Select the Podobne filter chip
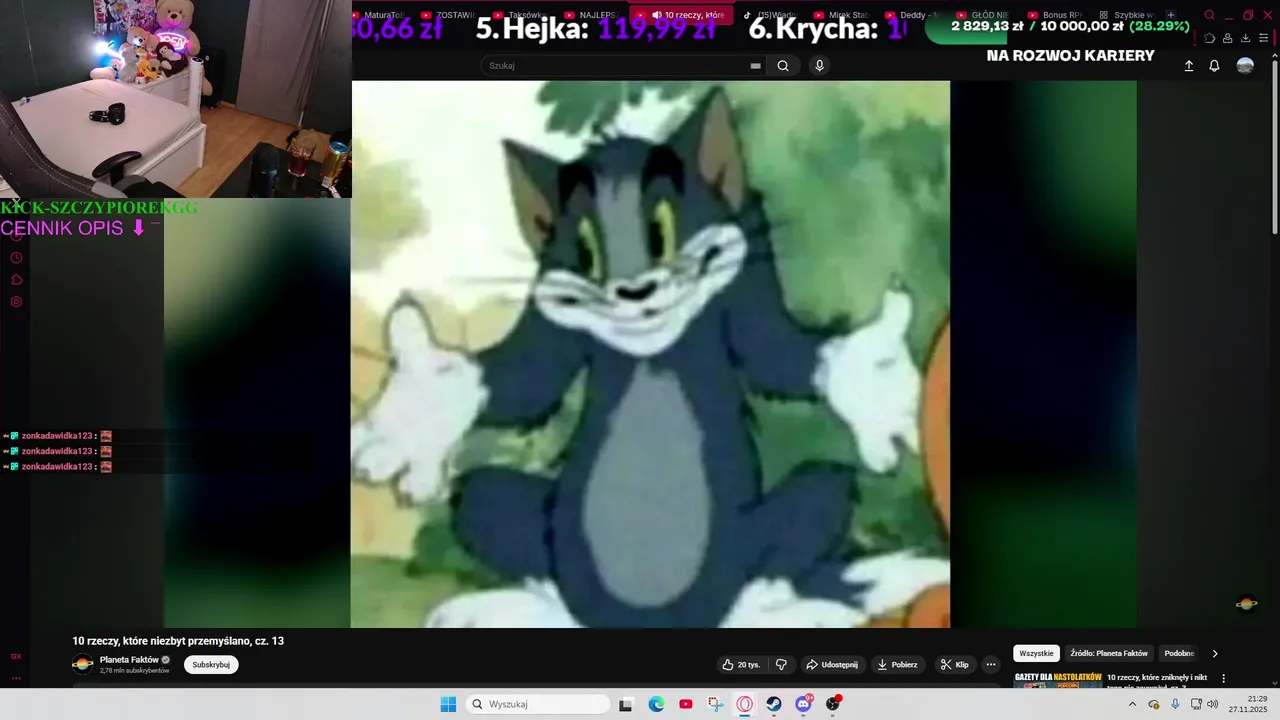 point(1179,653)
